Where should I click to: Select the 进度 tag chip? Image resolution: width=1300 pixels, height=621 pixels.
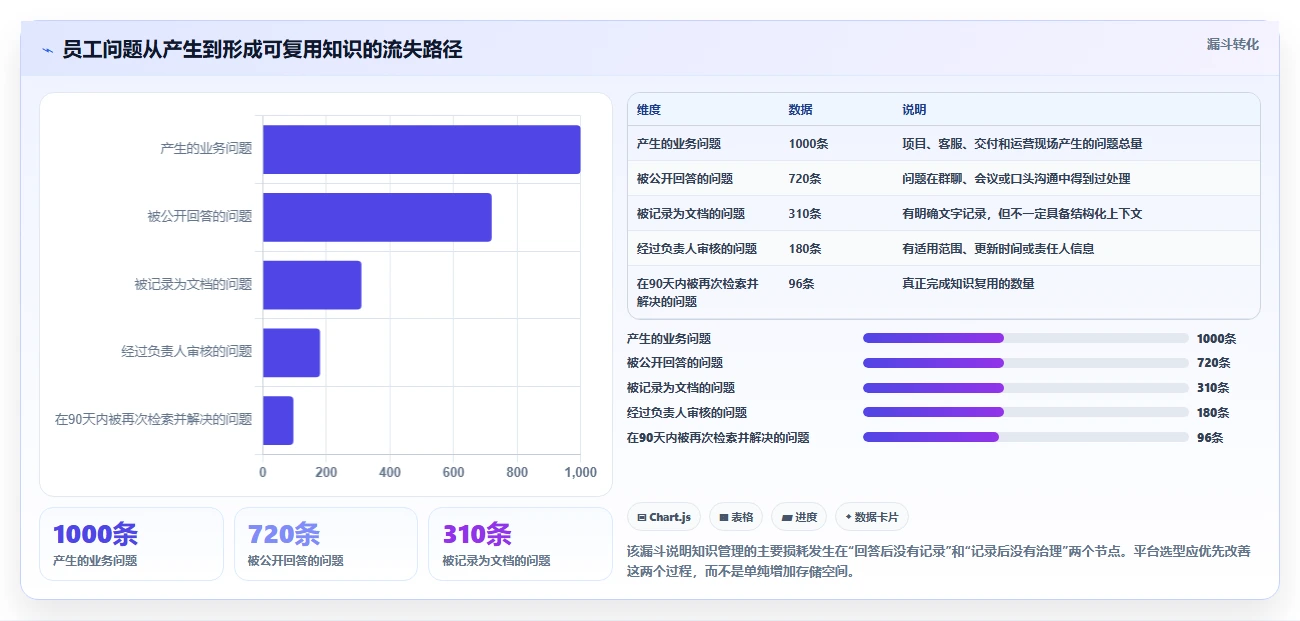pyautogui.click(x=799, y=517)
